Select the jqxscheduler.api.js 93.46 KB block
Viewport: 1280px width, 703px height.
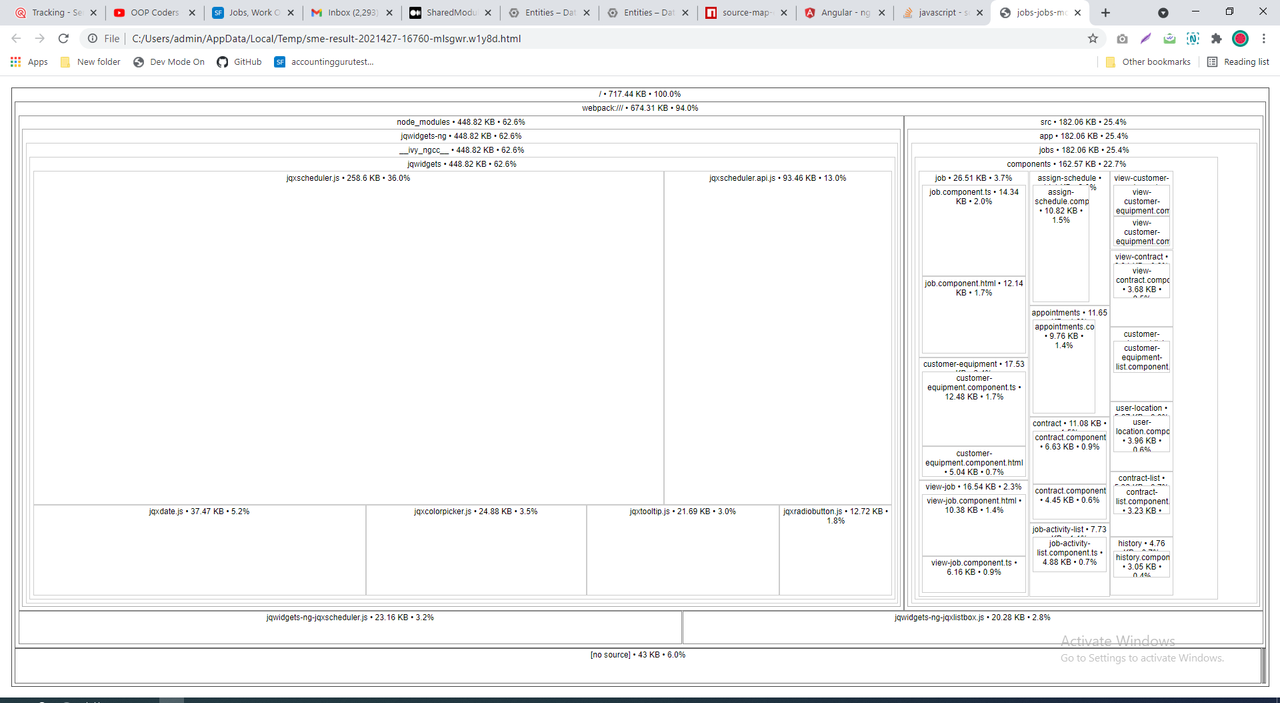[777, 338]
